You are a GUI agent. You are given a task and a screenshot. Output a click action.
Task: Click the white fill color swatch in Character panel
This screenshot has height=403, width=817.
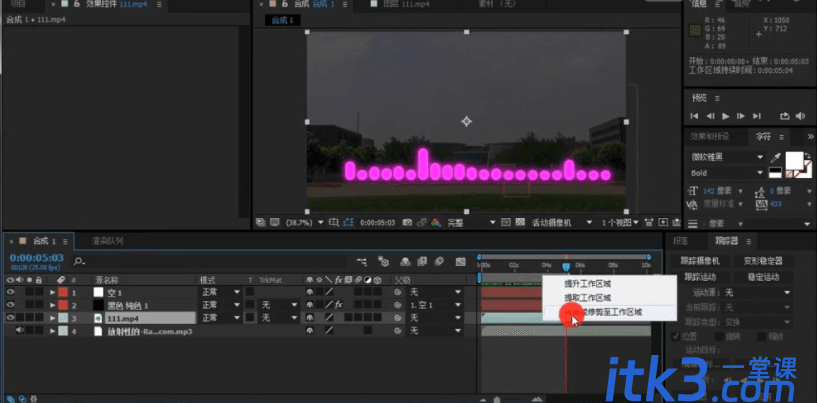pyautogui.click(x=794, y=160)
